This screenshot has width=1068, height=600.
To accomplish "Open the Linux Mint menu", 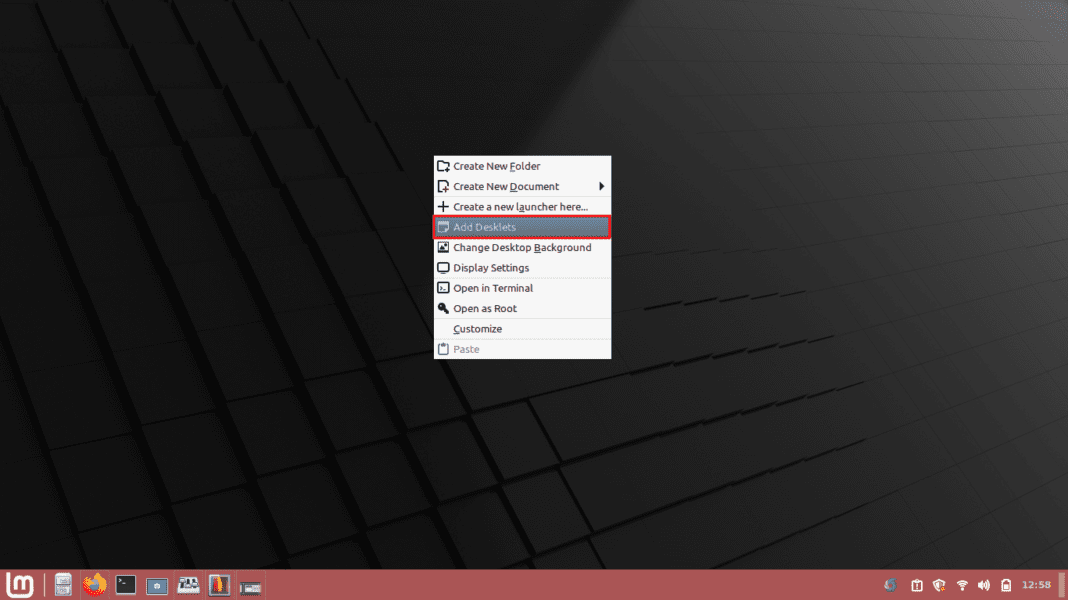I will [x=19, y=585].
